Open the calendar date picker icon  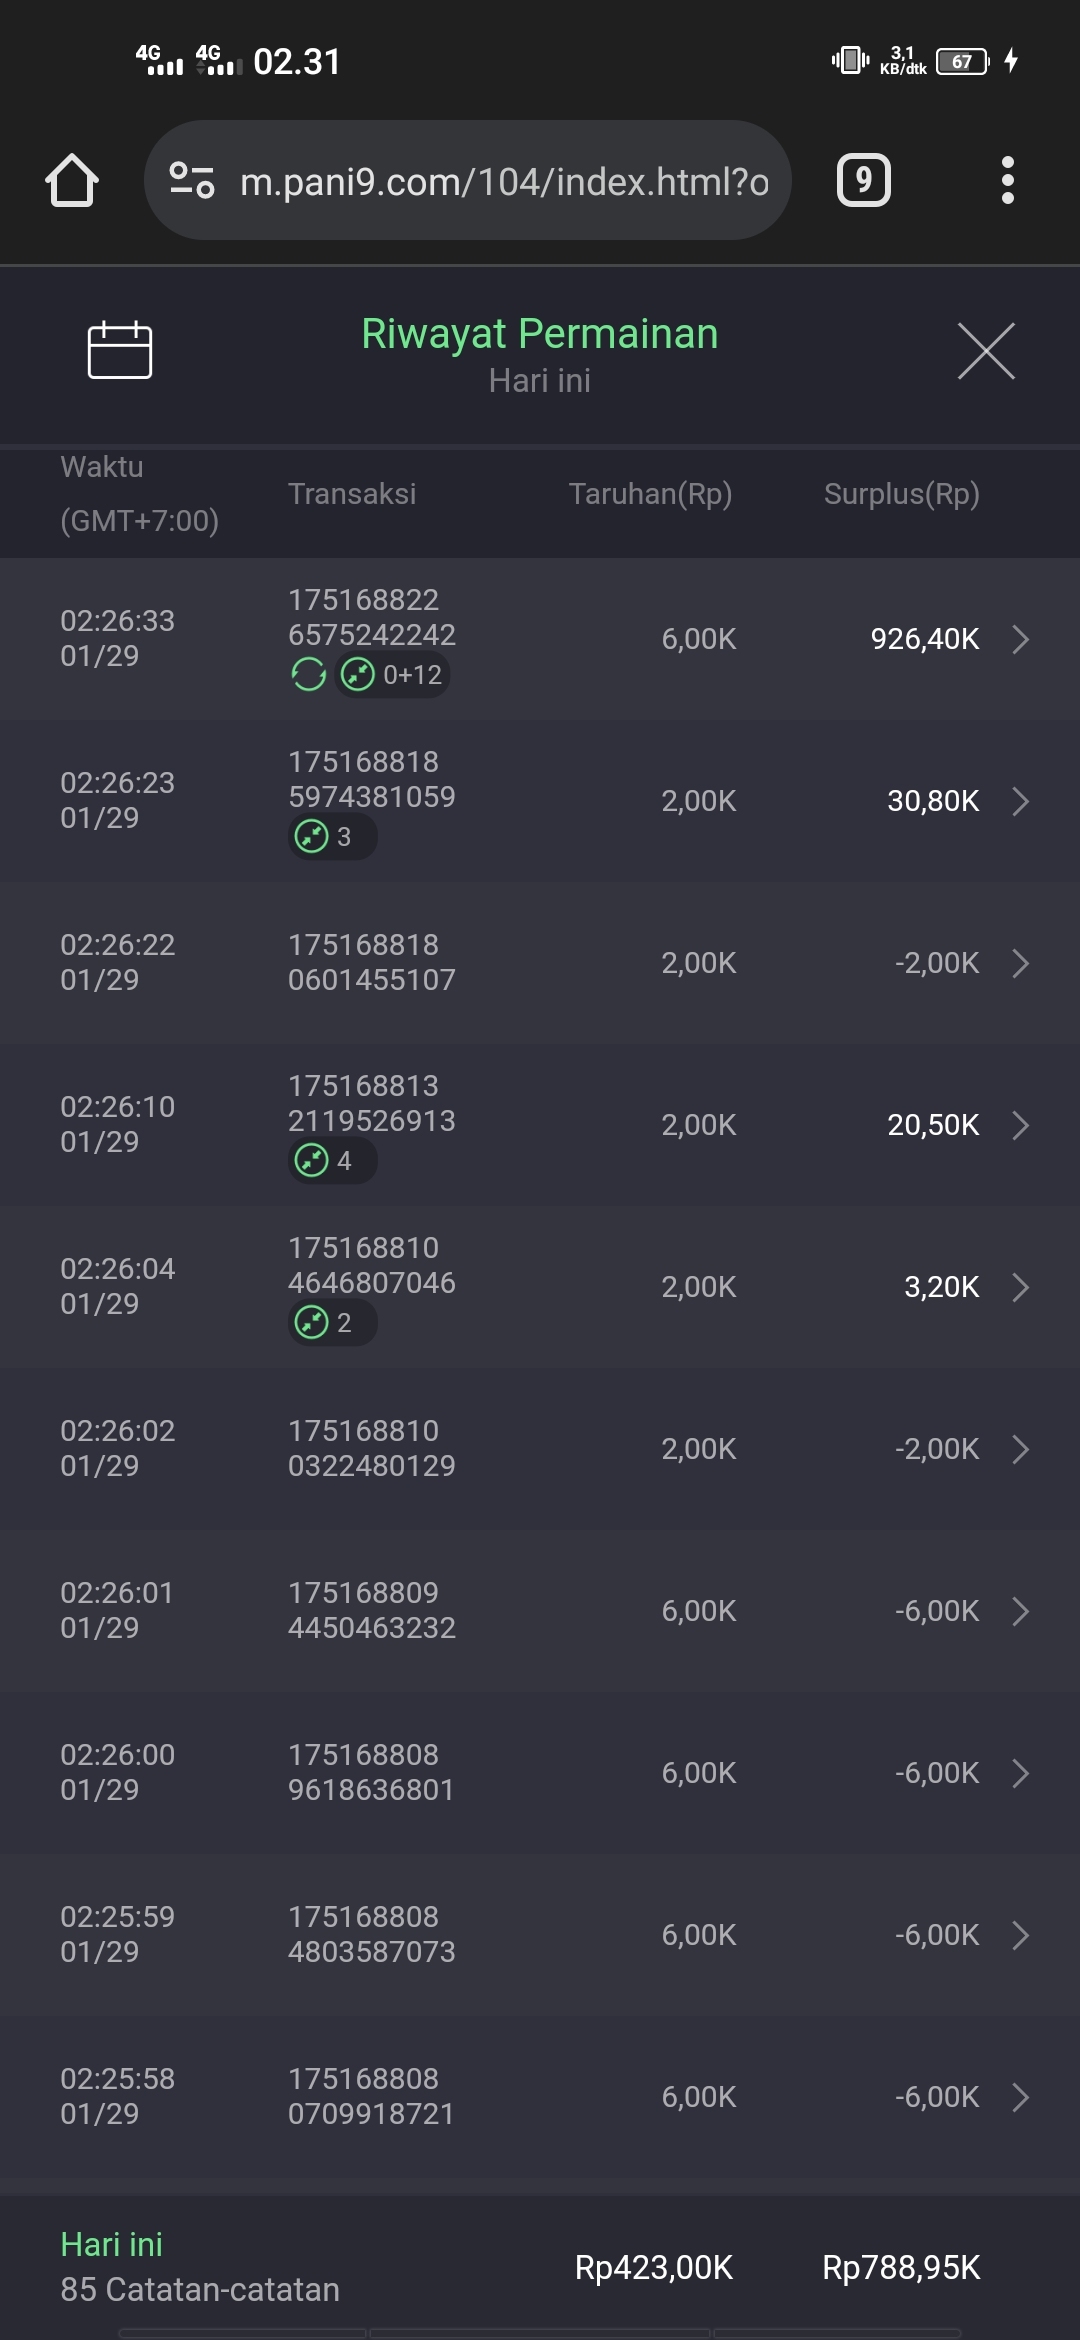click(x=120, y=351)
